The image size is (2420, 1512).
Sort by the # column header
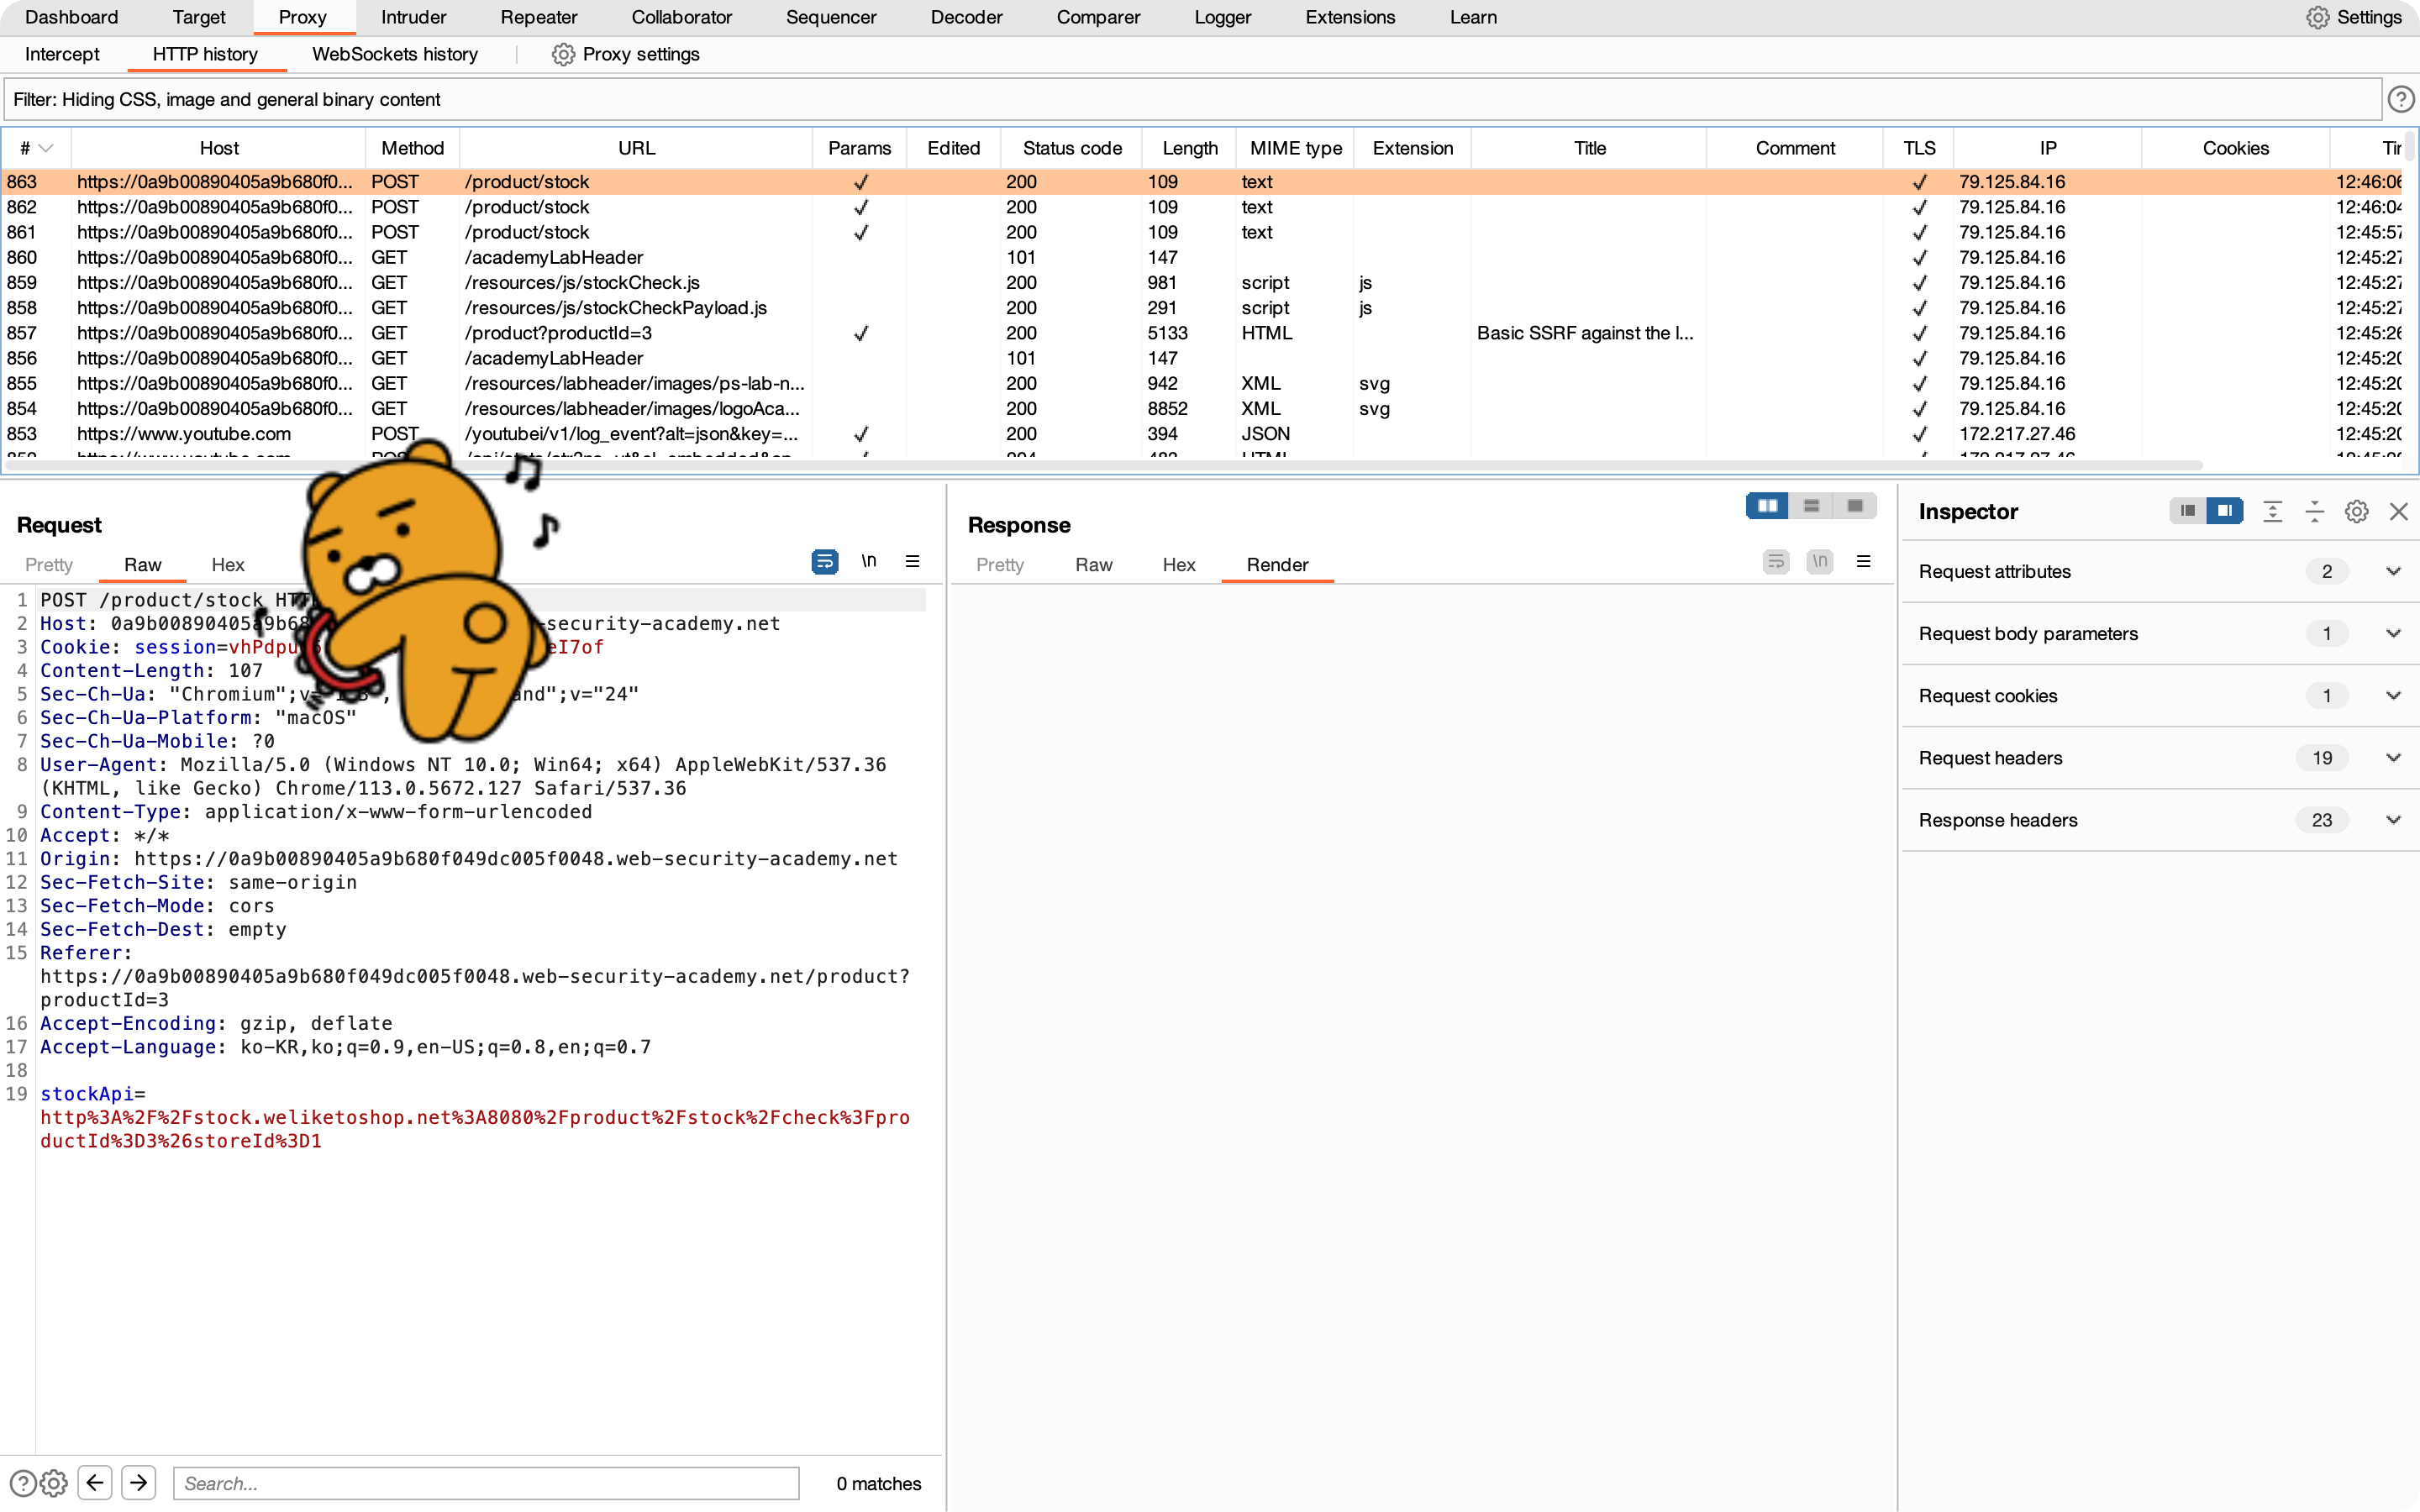pyautogui.click(x=36, y=148)
